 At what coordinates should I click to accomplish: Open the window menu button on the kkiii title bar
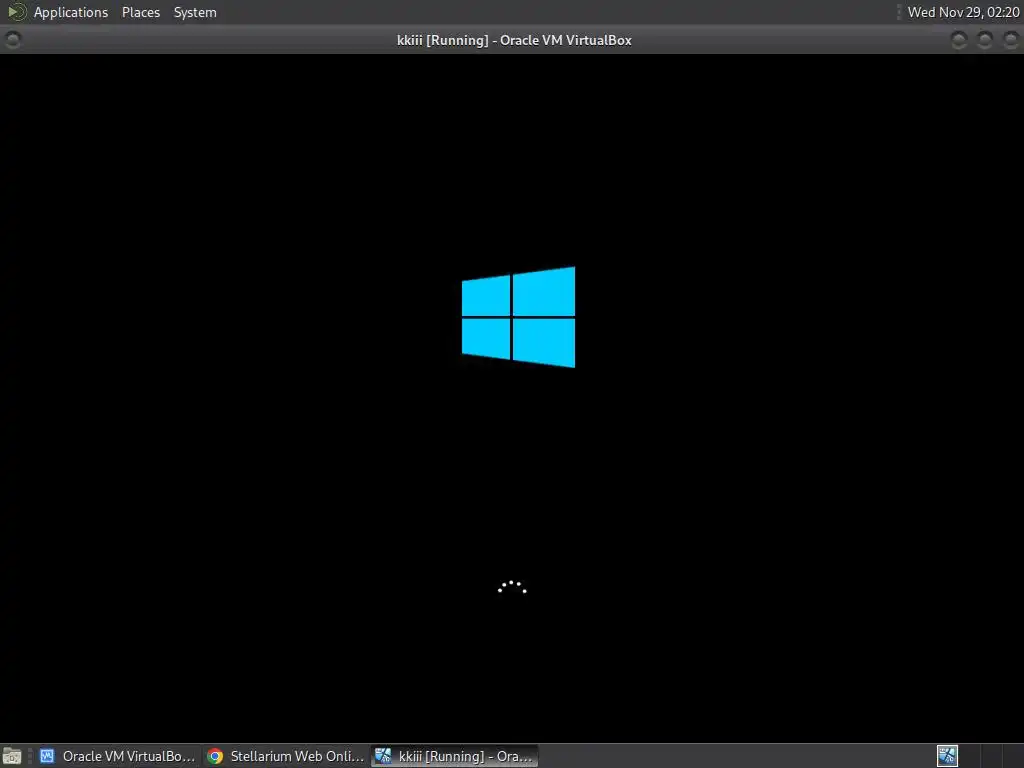tap(12, 40)
